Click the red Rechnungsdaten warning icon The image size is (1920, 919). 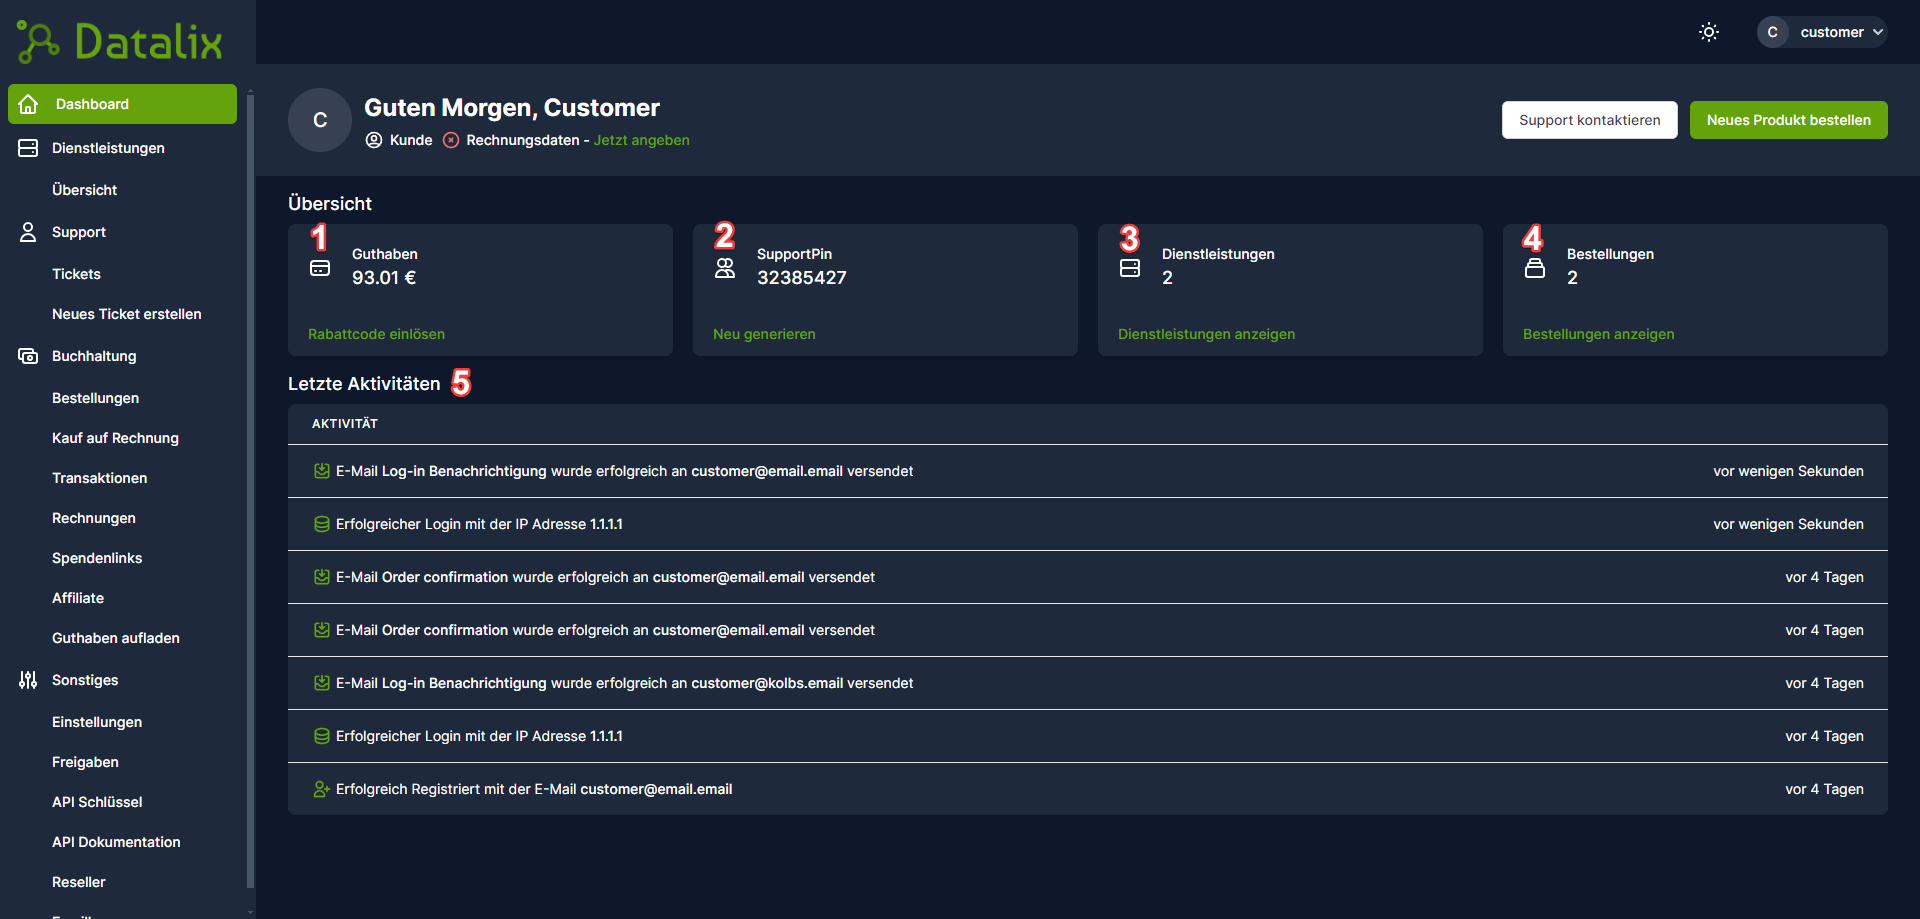click(451, 140)
